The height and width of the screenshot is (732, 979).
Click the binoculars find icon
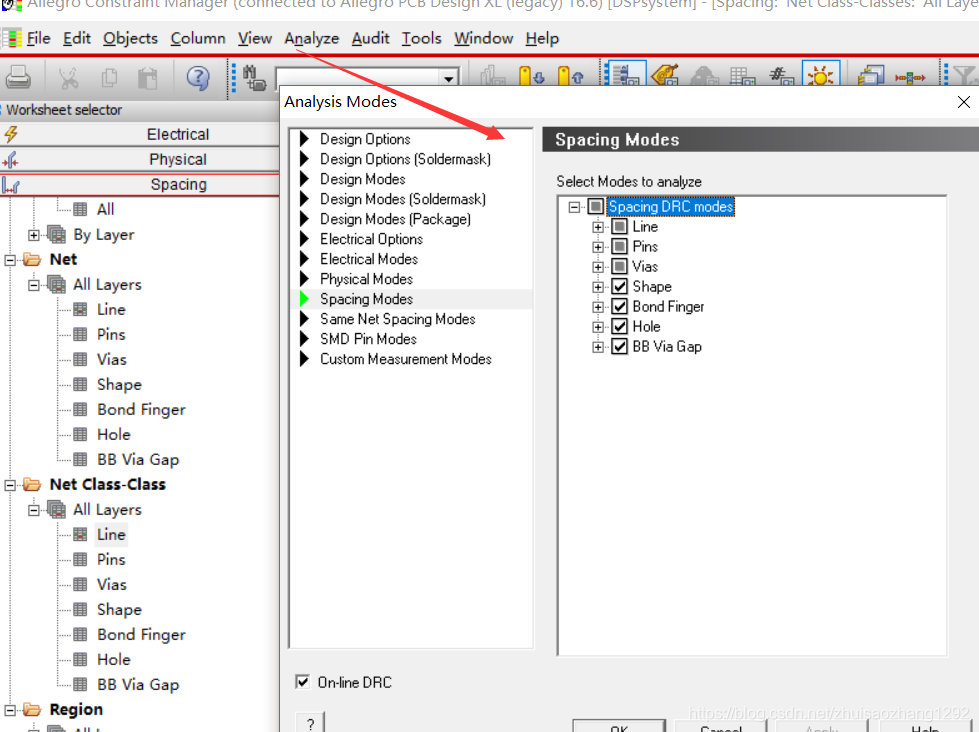(254, 77)
